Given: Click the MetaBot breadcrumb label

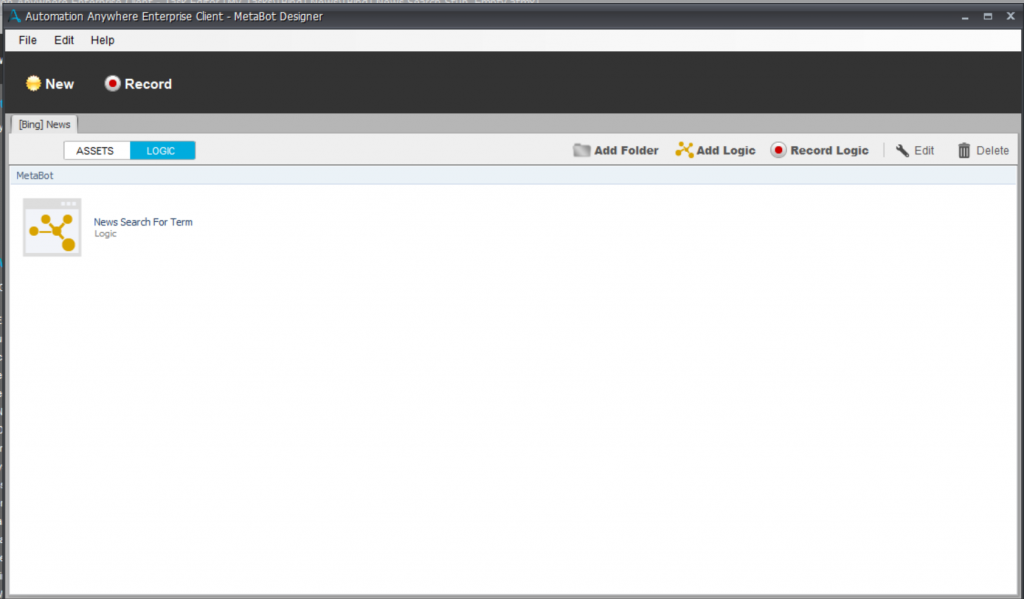Looking at the screenshot, I should click(35, 176).
